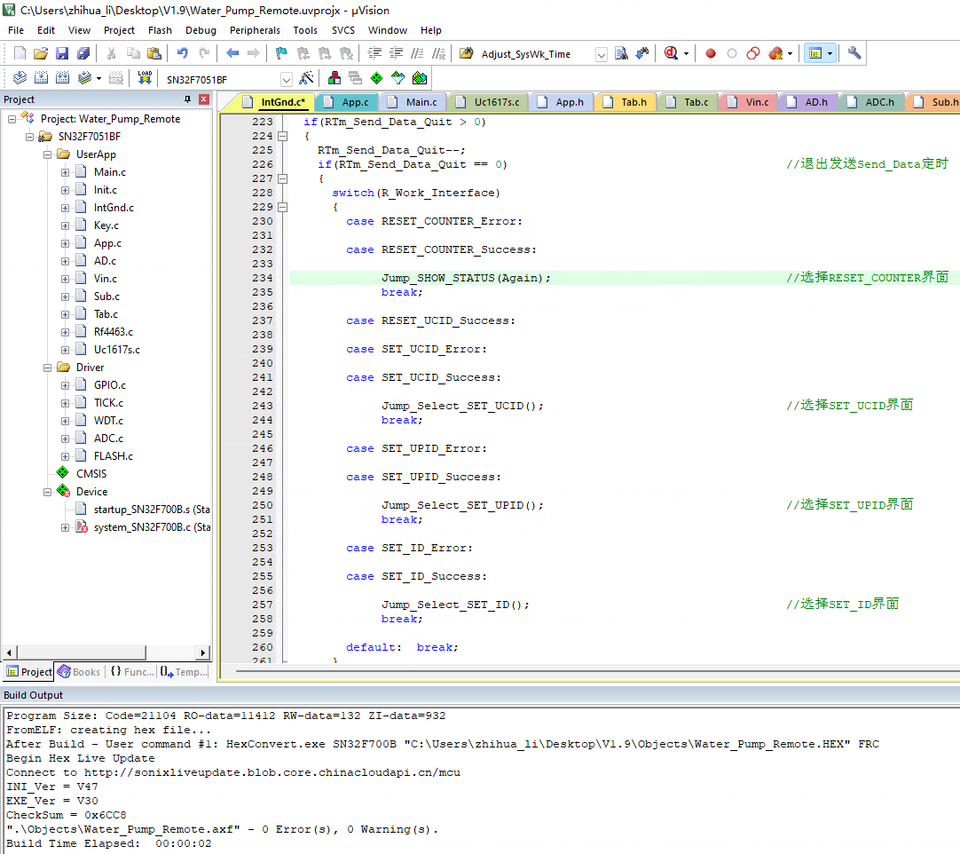The height and width of the screenshot is (854, 960).
Task: Click CheckSum = 0x6CC8 output line
Action: [x=66, y=815]
